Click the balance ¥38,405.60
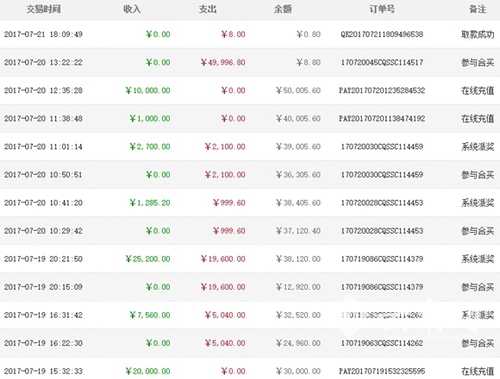 [298, 203]
